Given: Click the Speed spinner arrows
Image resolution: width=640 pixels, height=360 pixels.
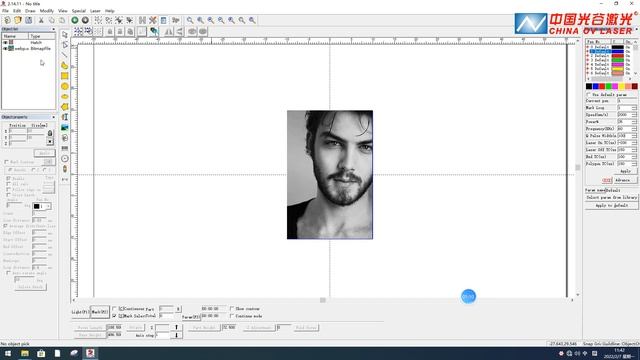Looking at the screenshot, I should pyautogui.click(x=634, y=115).
